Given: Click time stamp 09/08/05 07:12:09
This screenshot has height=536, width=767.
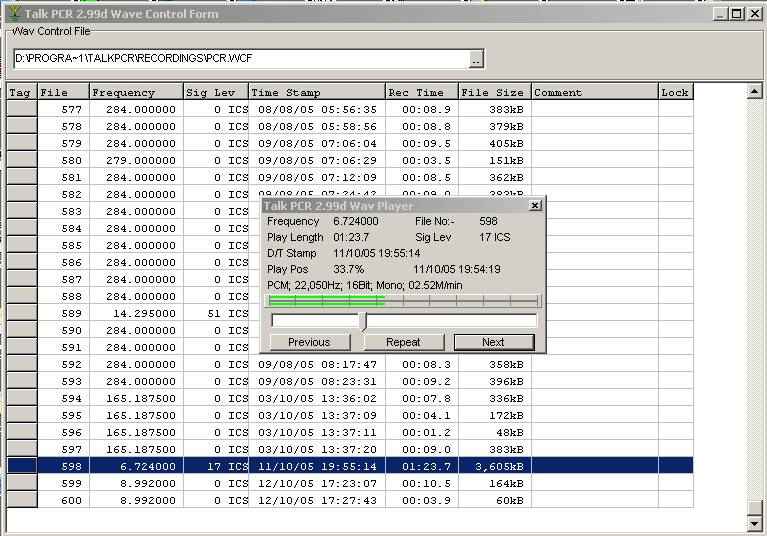Looking at the screenshot, I should [x=317, y=177].
